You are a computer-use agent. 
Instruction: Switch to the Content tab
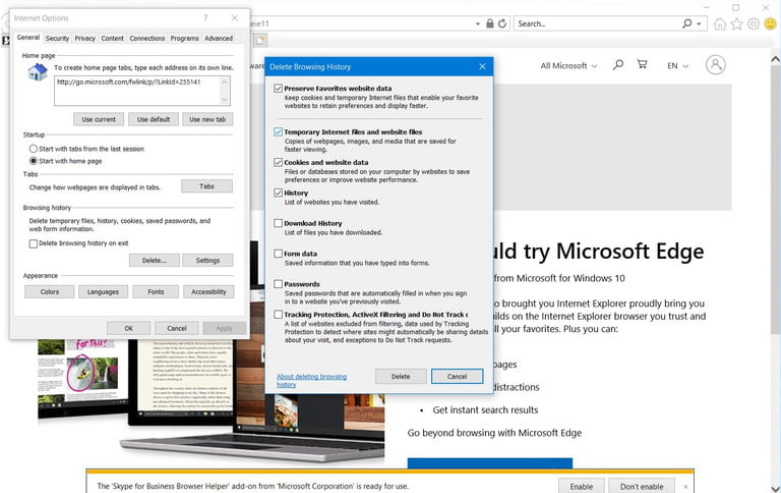click(x=113, y=38)
